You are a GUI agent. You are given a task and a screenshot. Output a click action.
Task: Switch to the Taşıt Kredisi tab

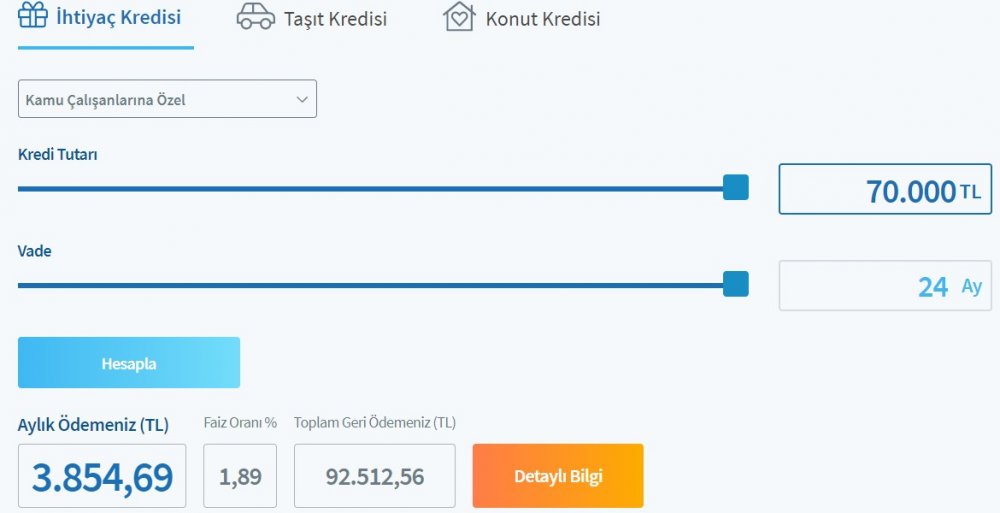pos(335,19)
